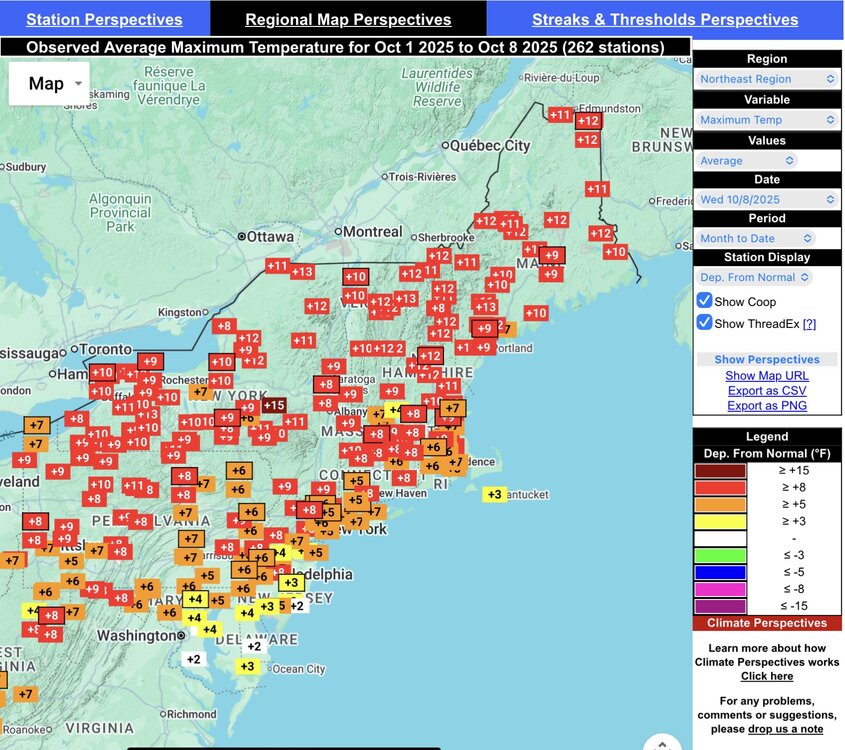Click the Show Map URL link
The height and width of the screenshot is (750, 845).
click(x=766, y=375)
